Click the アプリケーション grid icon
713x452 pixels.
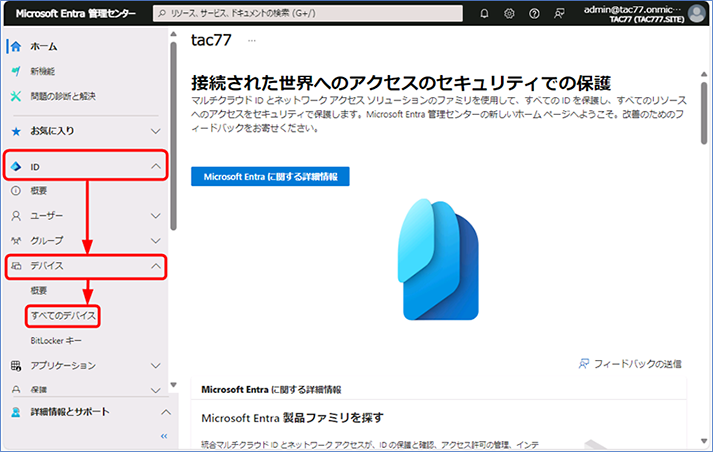click(x=16, y=366)
